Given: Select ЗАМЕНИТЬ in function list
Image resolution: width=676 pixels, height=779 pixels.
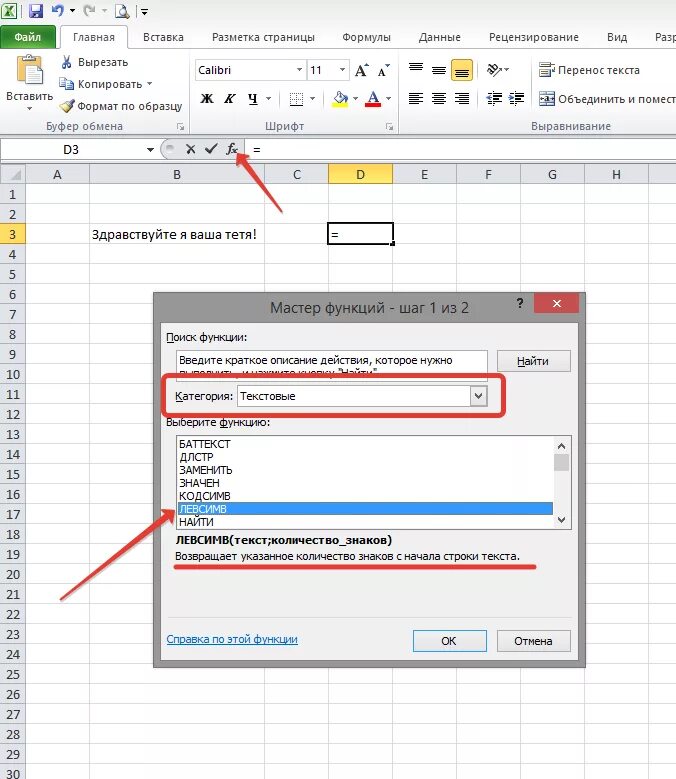Looking at the screenshot, I should click(365, 469).
